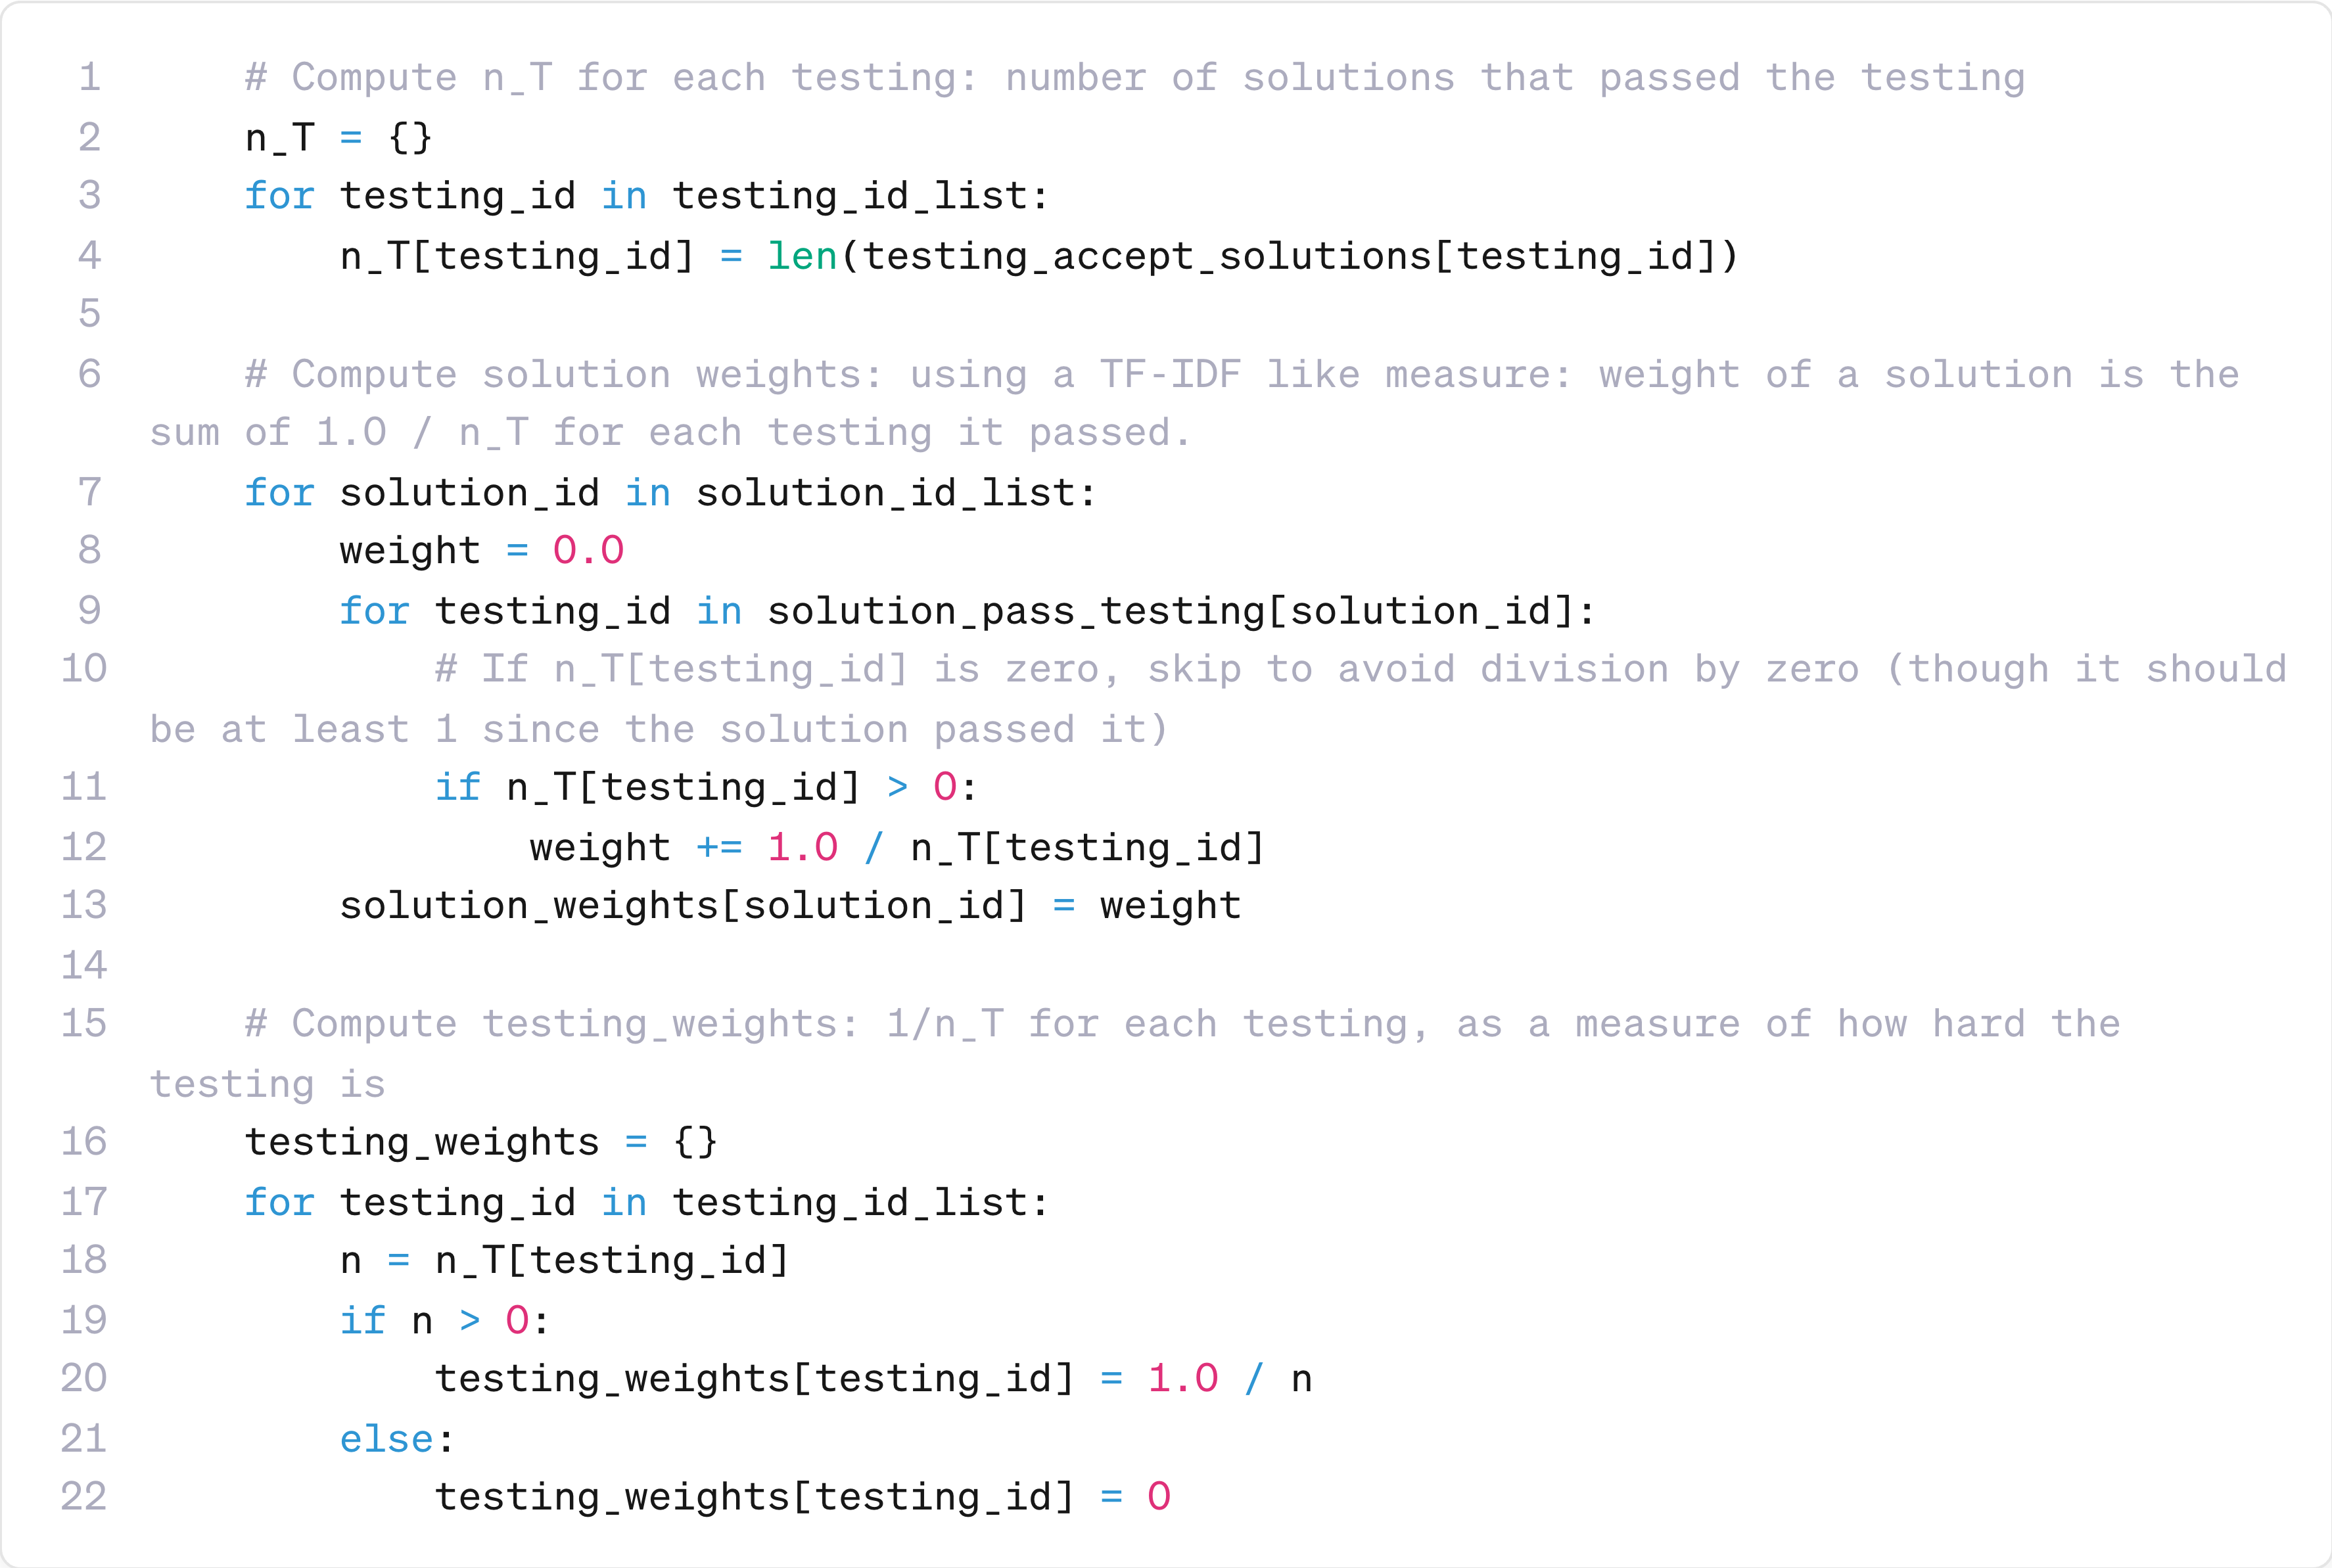Click the testing_accept_solutions identifier
The height and width of the screenshot is (1568, 2332).
pos(1147,256)
